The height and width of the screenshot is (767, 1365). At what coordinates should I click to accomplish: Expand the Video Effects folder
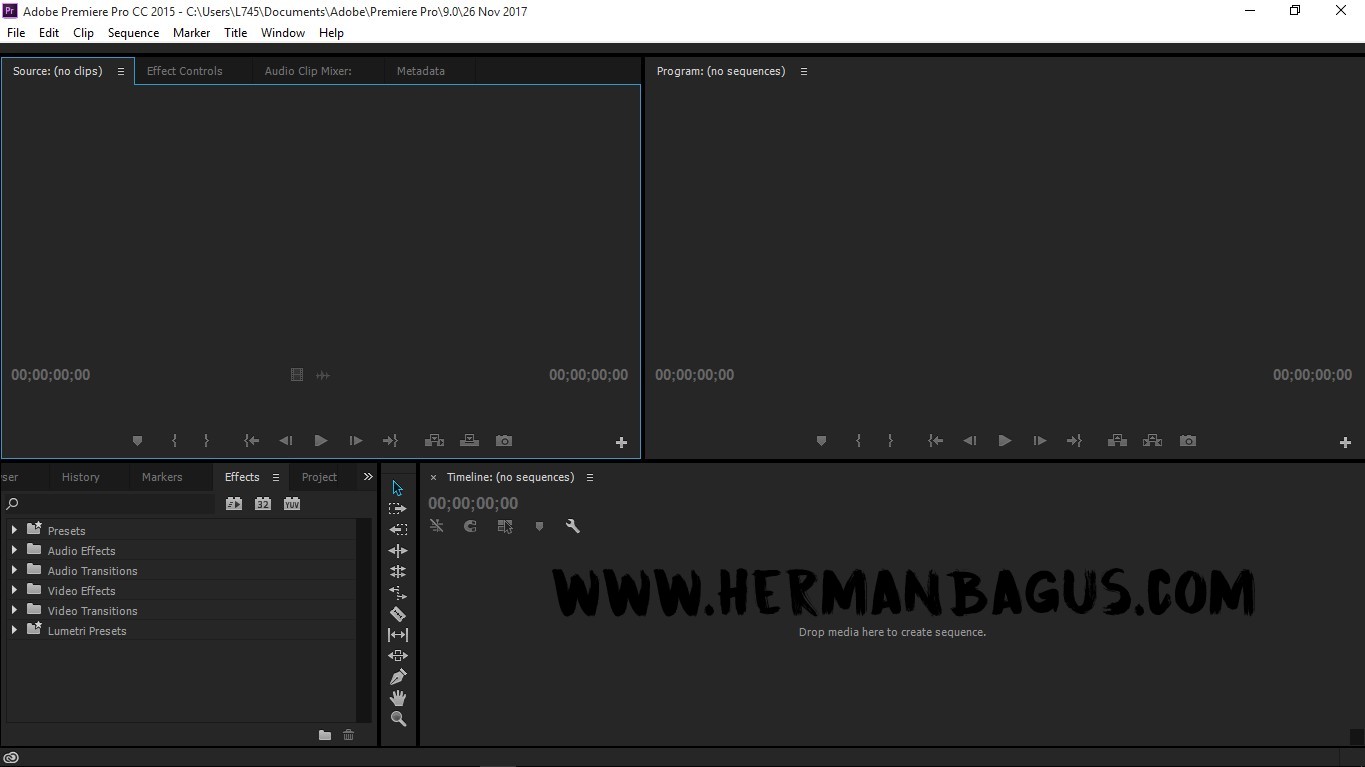pyautogui.click(x=14, y=589)
